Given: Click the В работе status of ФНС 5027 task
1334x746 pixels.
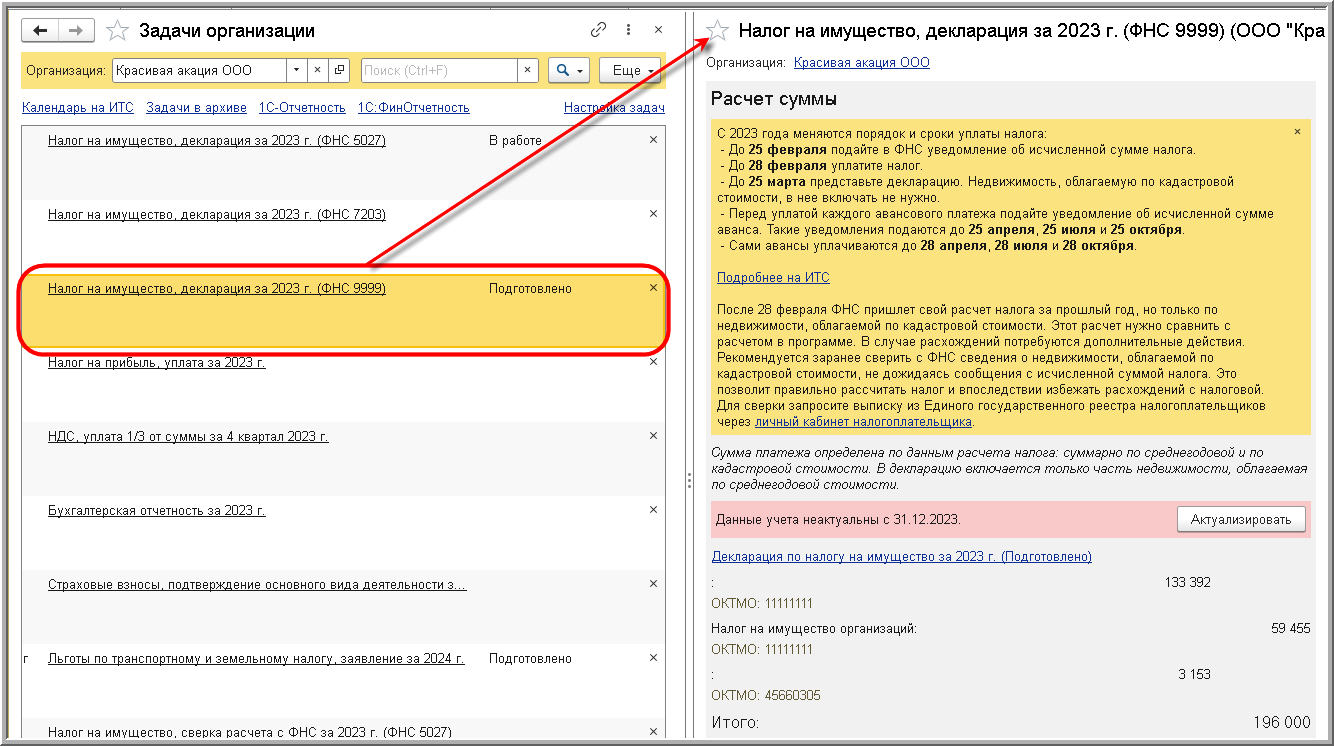Looking at the screenshot, I should (x=515, y=141).
